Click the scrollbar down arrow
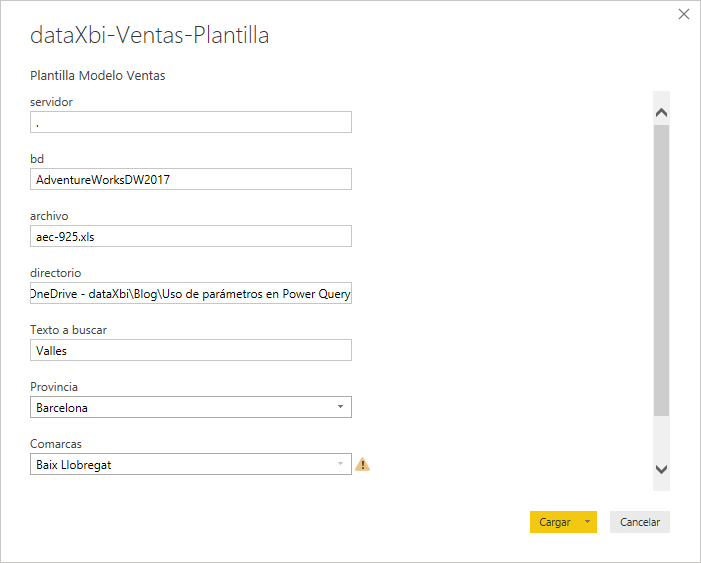This screenshot has width=701, height=563. pyautogui.click(x=661, y=468)
